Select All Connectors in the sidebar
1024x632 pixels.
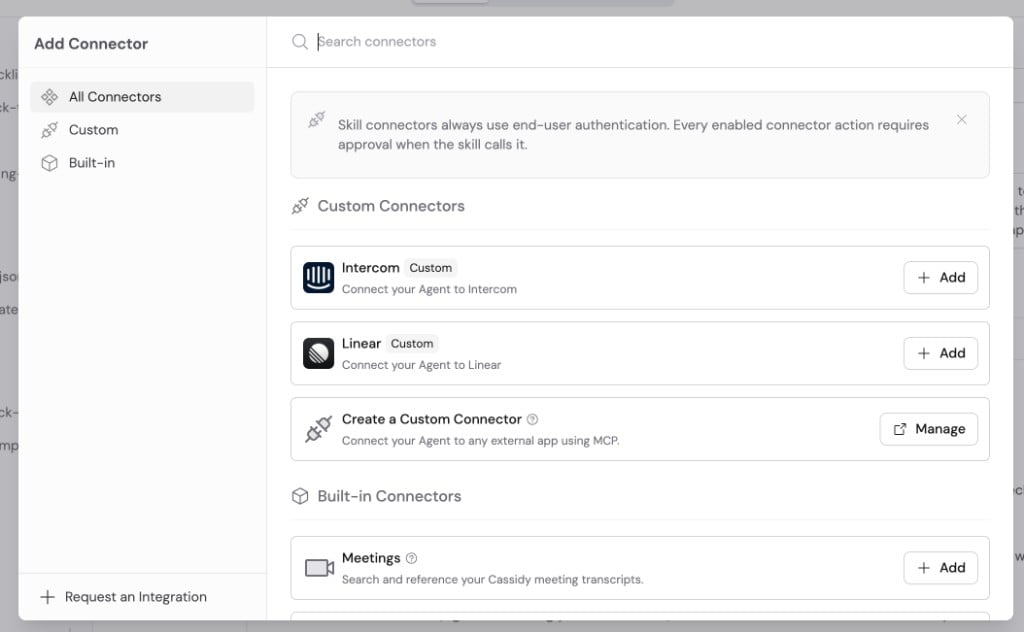[x=142, y=97]
